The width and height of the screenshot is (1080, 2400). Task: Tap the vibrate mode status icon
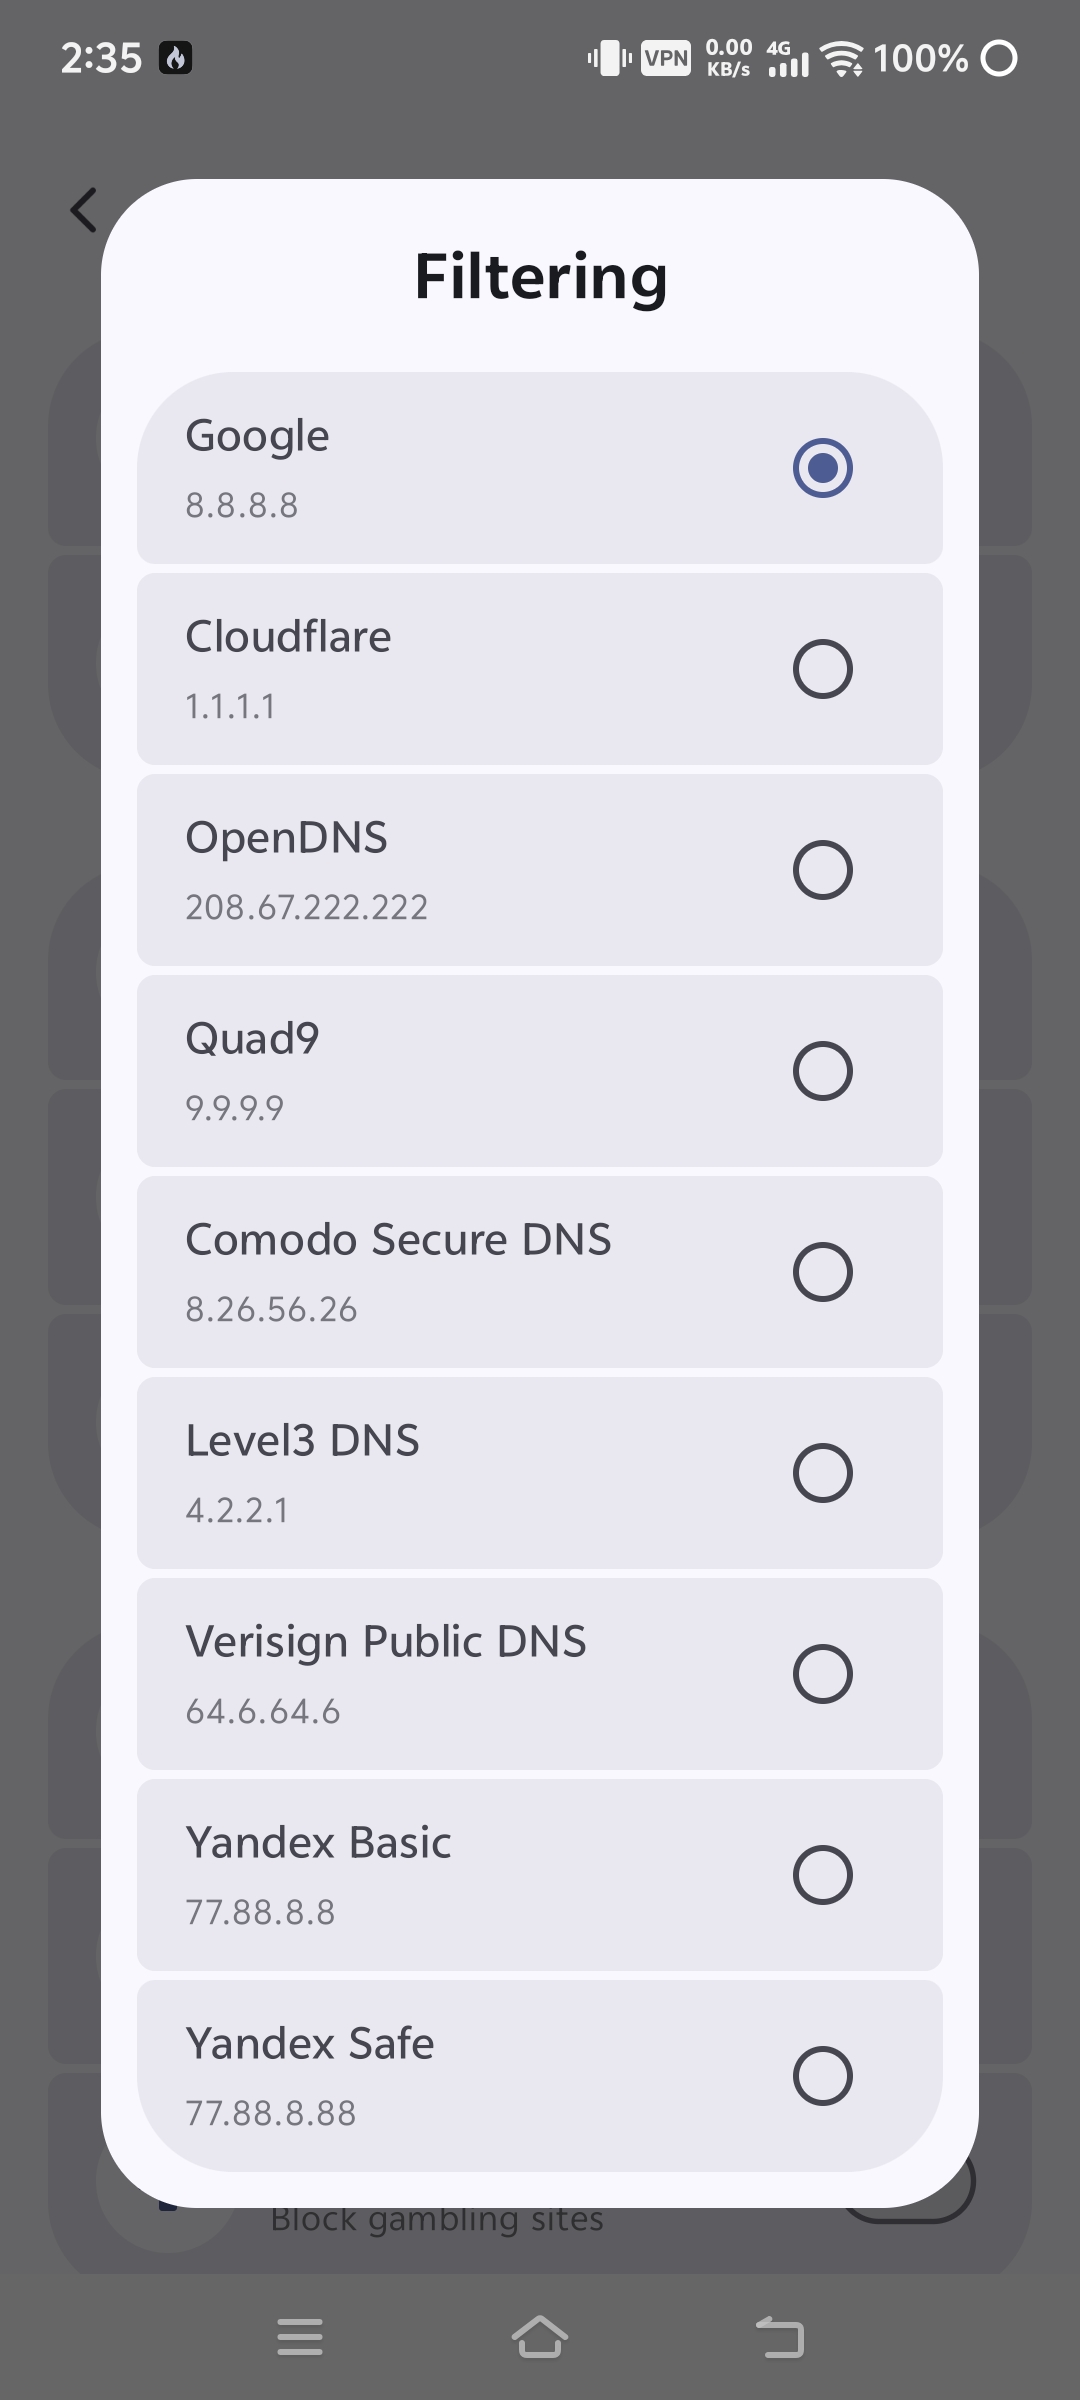coord(609,58)
